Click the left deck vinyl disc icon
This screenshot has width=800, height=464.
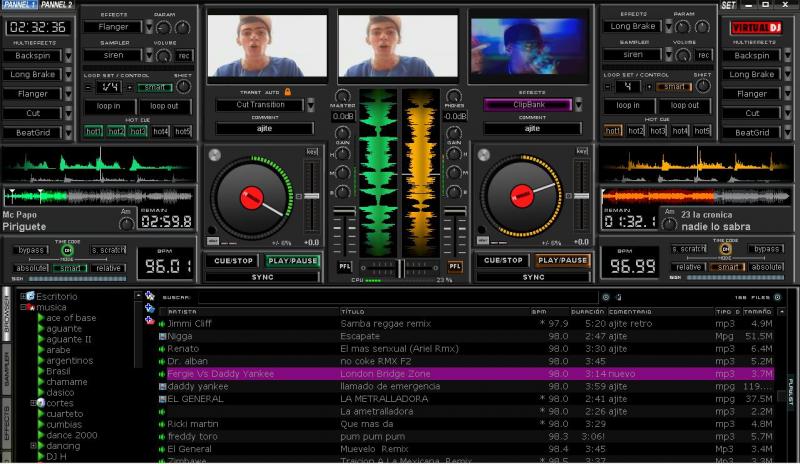point(215,155)
